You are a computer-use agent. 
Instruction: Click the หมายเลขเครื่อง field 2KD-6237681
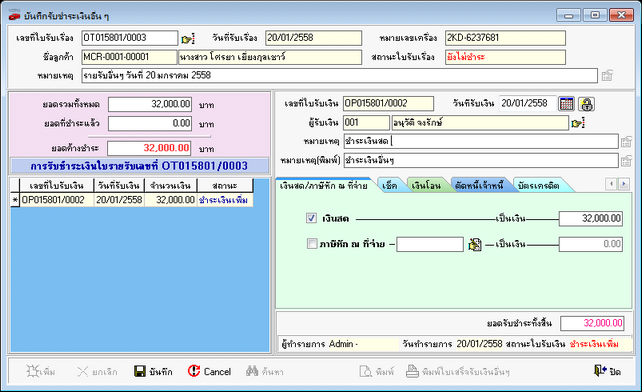pos(505,38)
